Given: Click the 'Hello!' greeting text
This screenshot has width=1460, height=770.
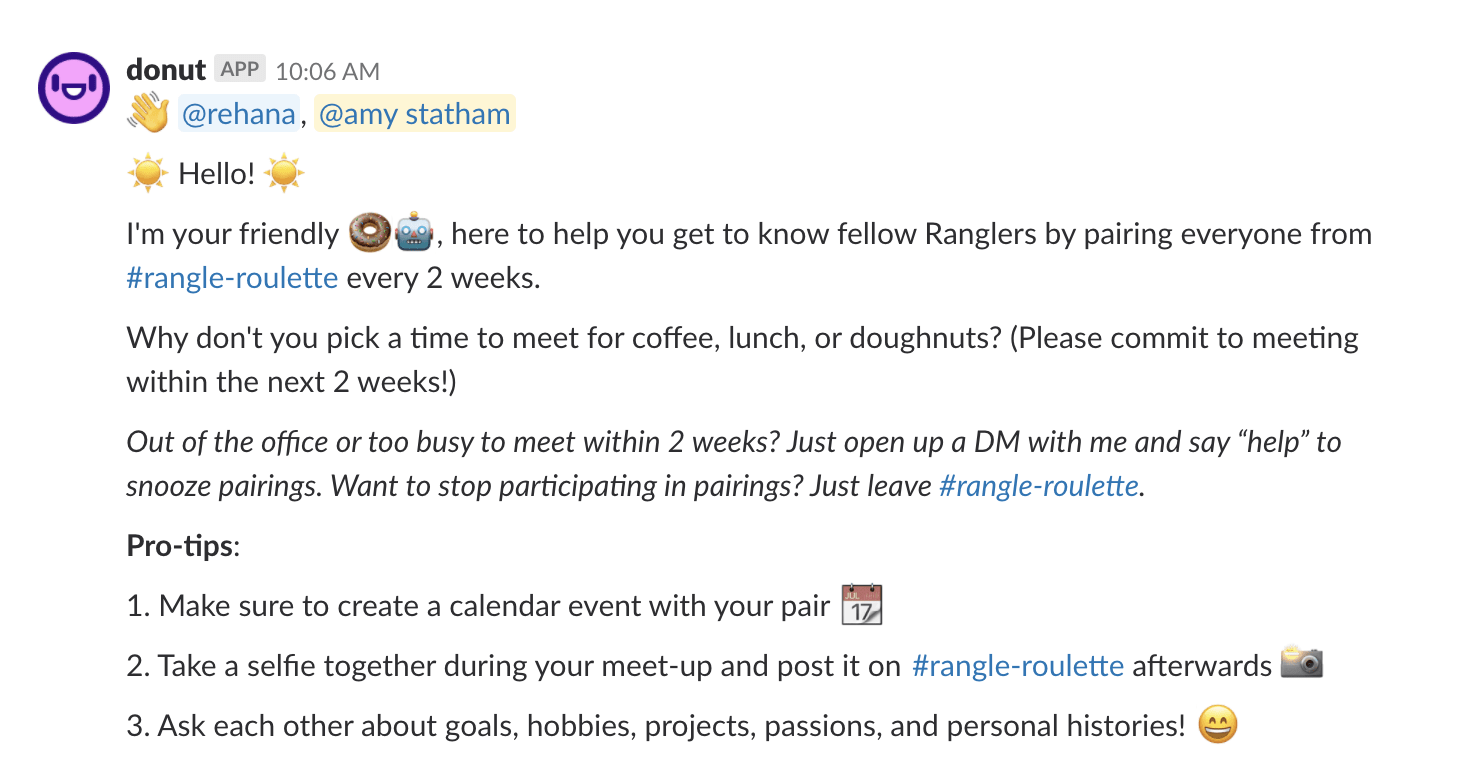Looking at the screenshot, I should point(217,174).
